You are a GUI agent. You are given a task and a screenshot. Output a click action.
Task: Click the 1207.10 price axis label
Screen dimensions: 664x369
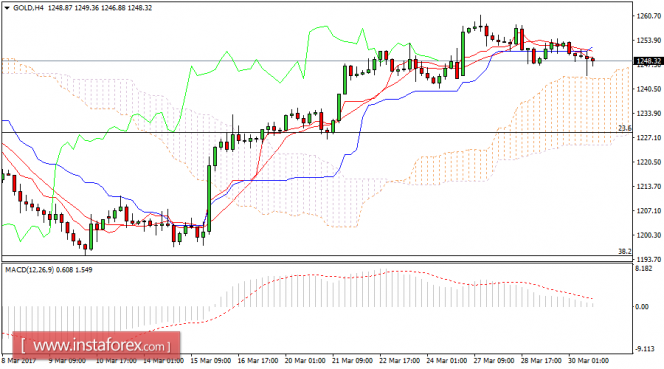pyautogui.click(x=649, y=211)
